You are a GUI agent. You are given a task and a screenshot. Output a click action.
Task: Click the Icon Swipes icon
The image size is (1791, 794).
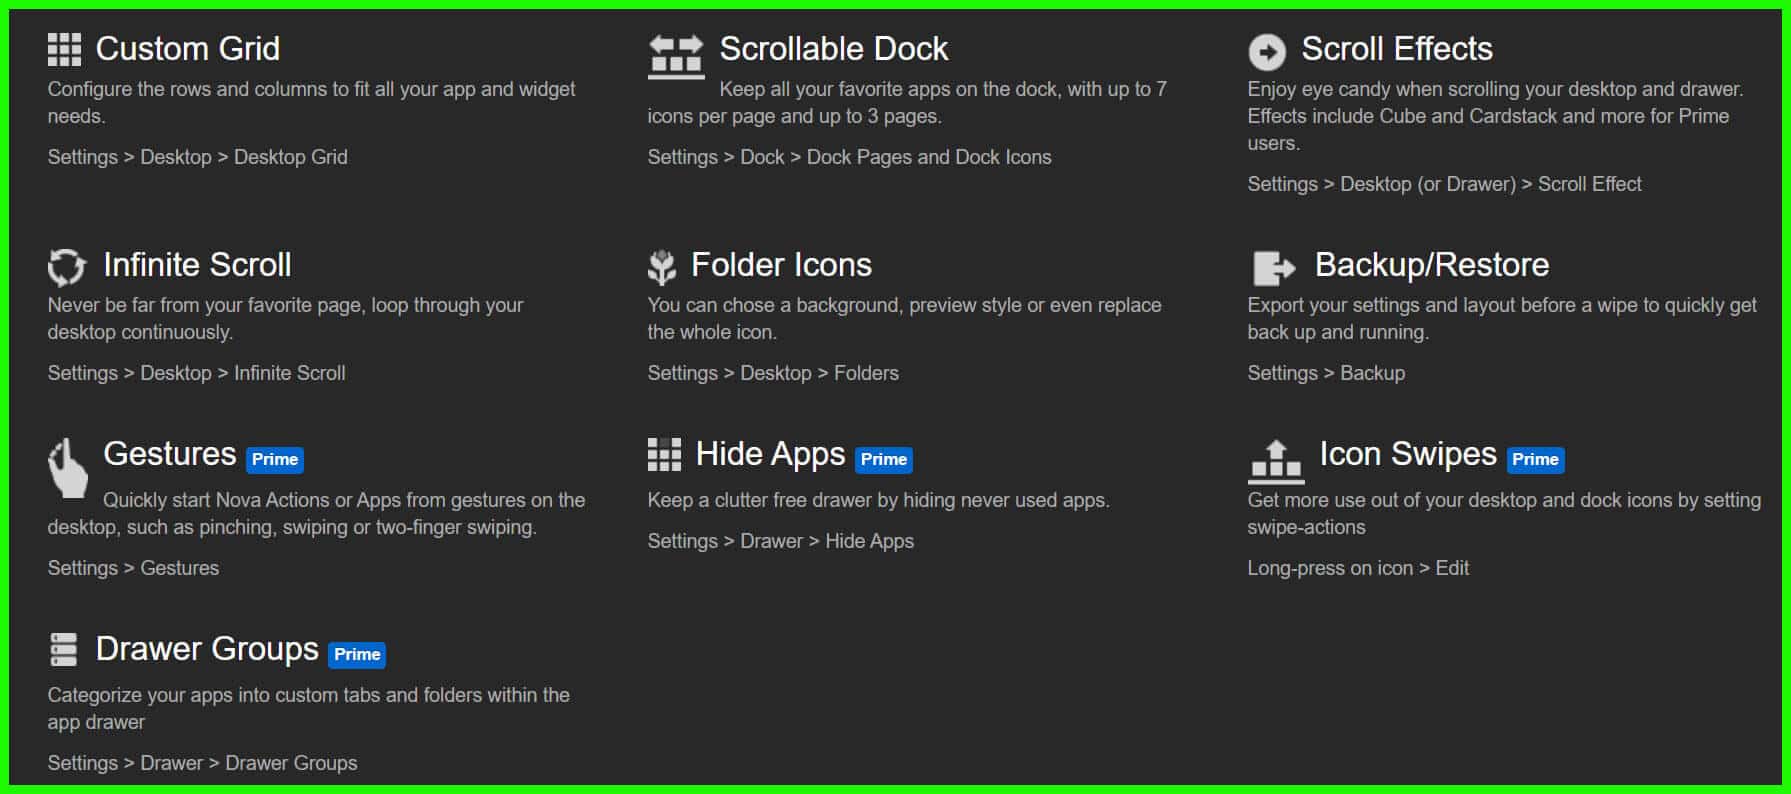pos(1276,460)
